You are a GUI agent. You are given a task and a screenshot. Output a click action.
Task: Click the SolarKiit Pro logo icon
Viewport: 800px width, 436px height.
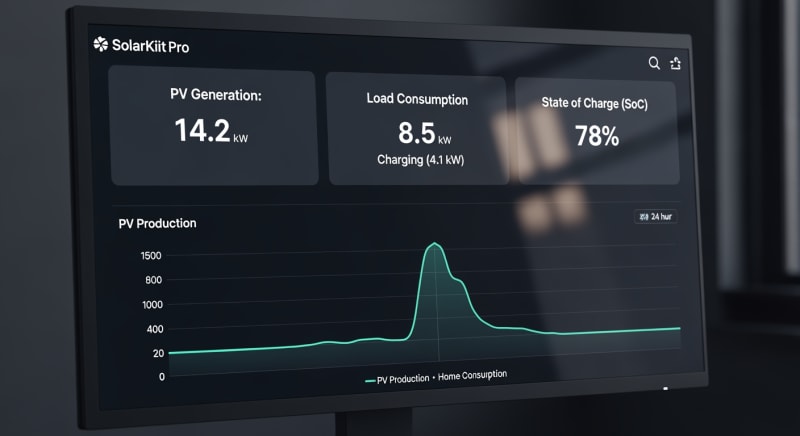(101, 44)
